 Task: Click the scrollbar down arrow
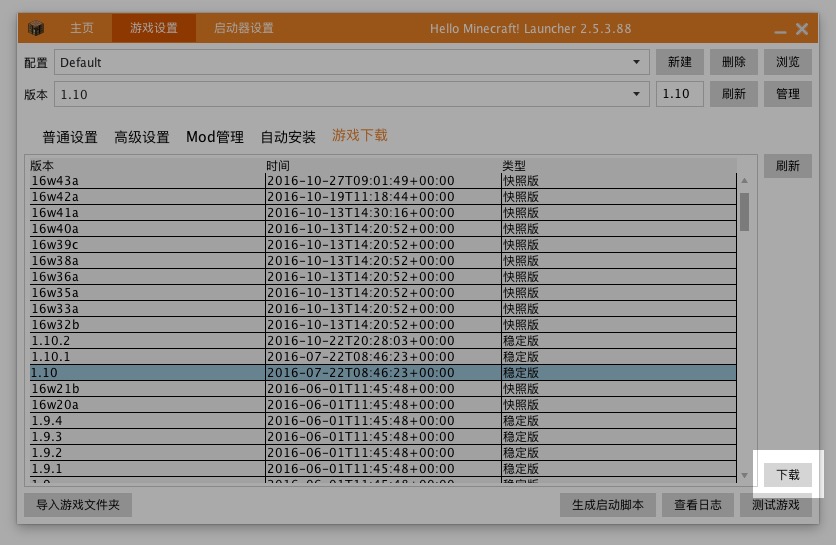point(744,475)
